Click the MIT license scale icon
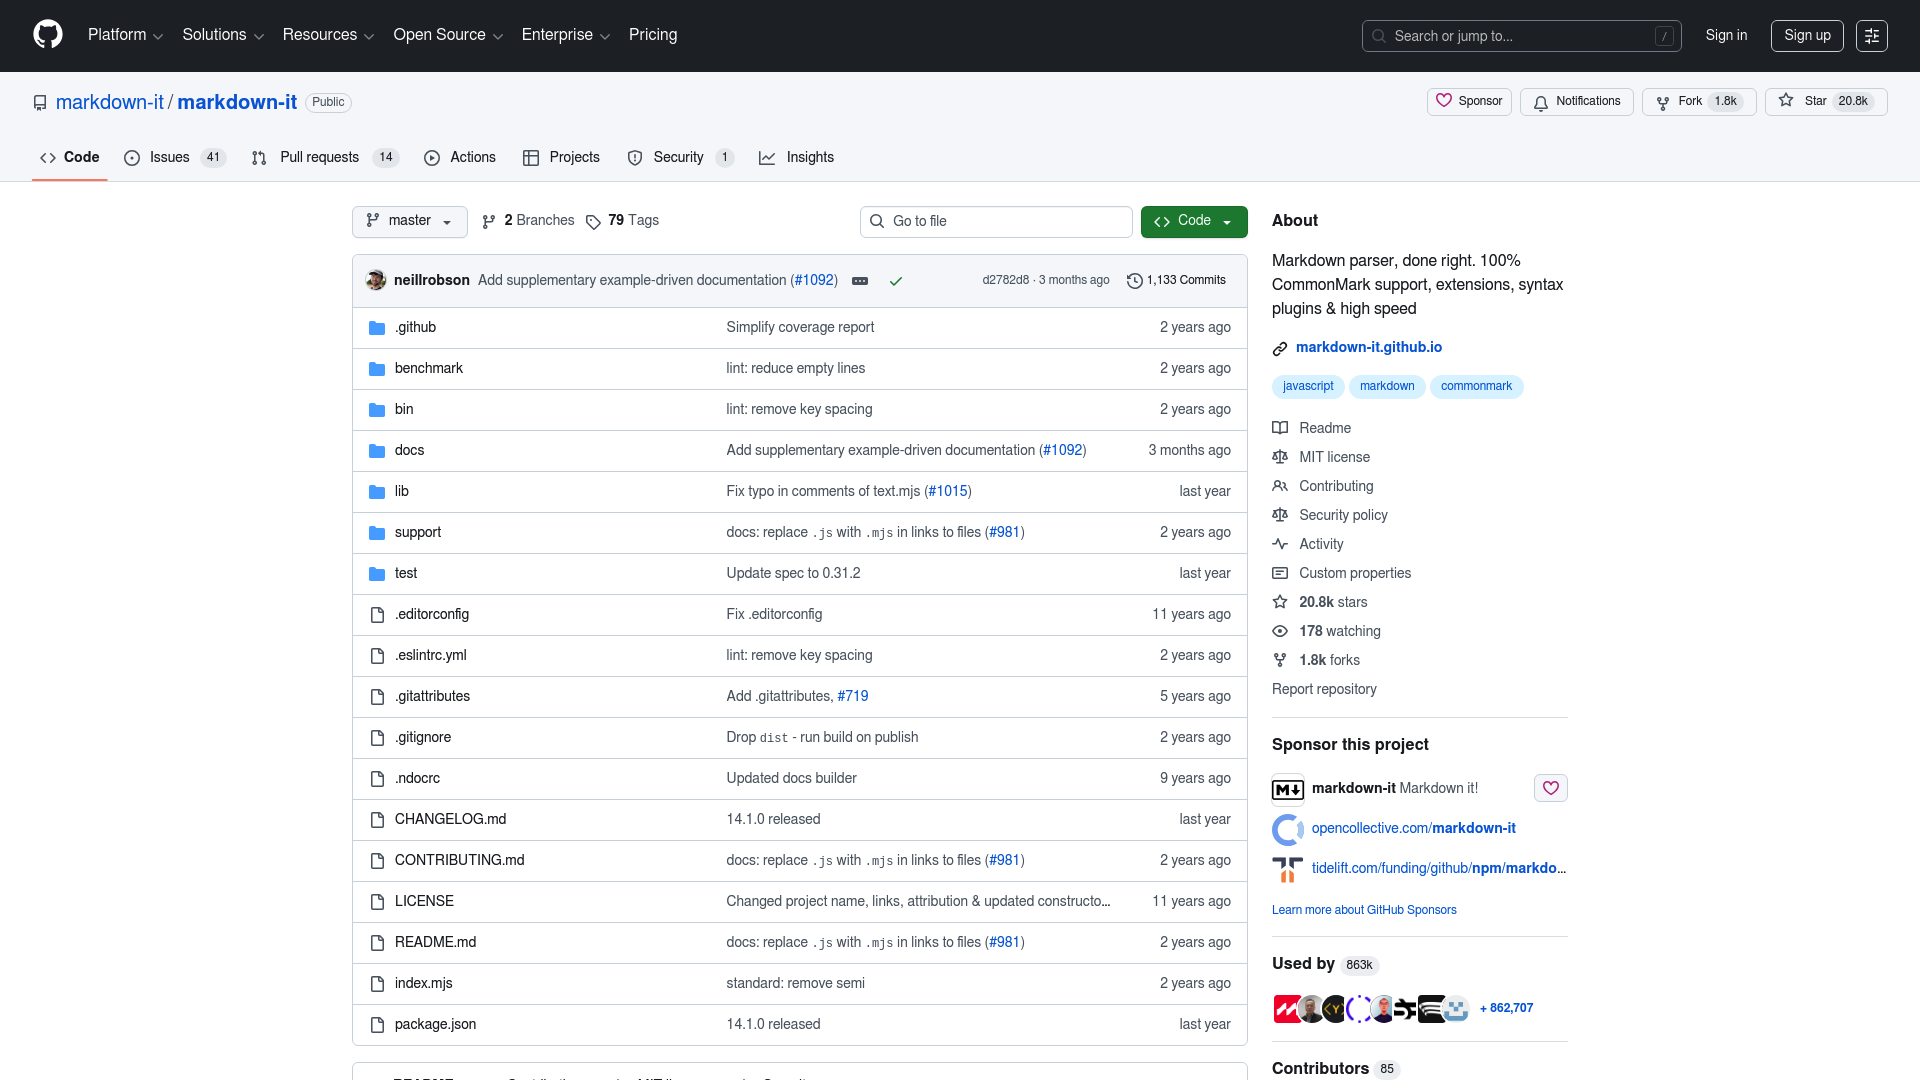 coord(1280,457)
